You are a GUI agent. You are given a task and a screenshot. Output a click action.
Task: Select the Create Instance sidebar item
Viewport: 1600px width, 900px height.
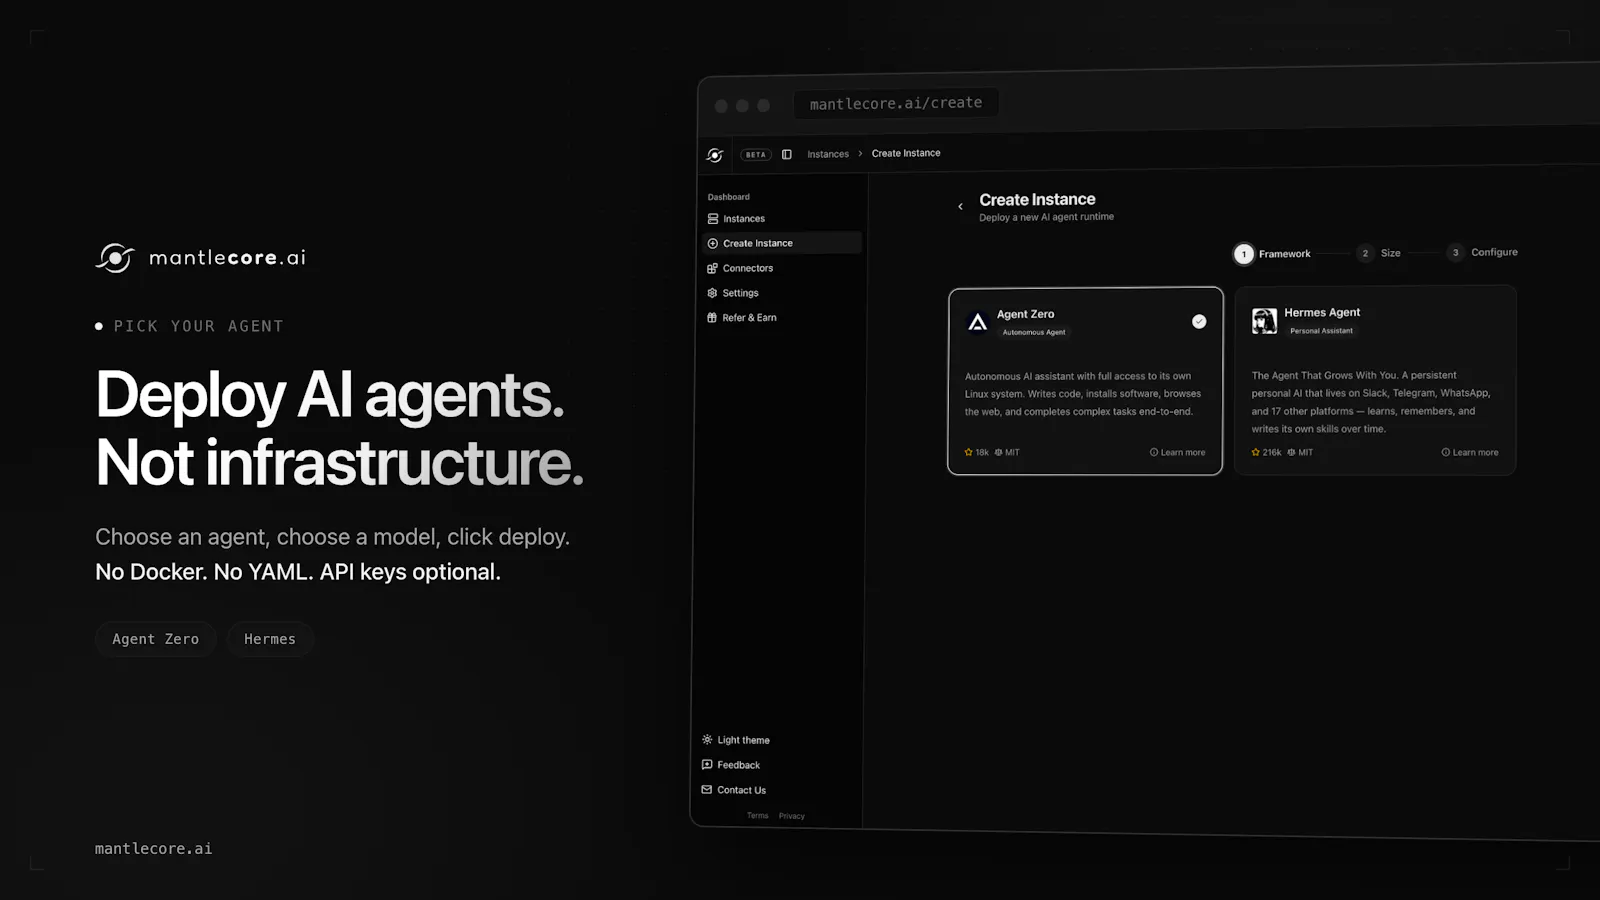pos(781,243)
